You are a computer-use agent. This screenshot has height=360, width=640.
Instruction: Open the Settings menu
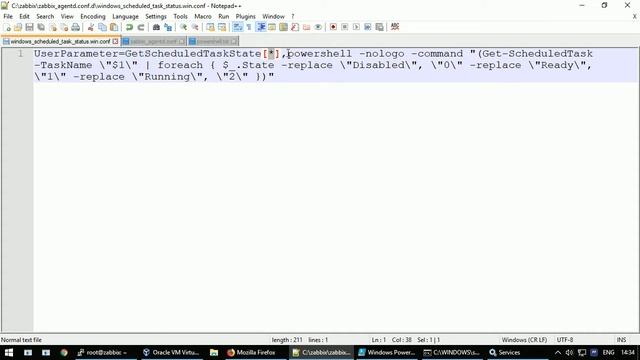(156, 16)
